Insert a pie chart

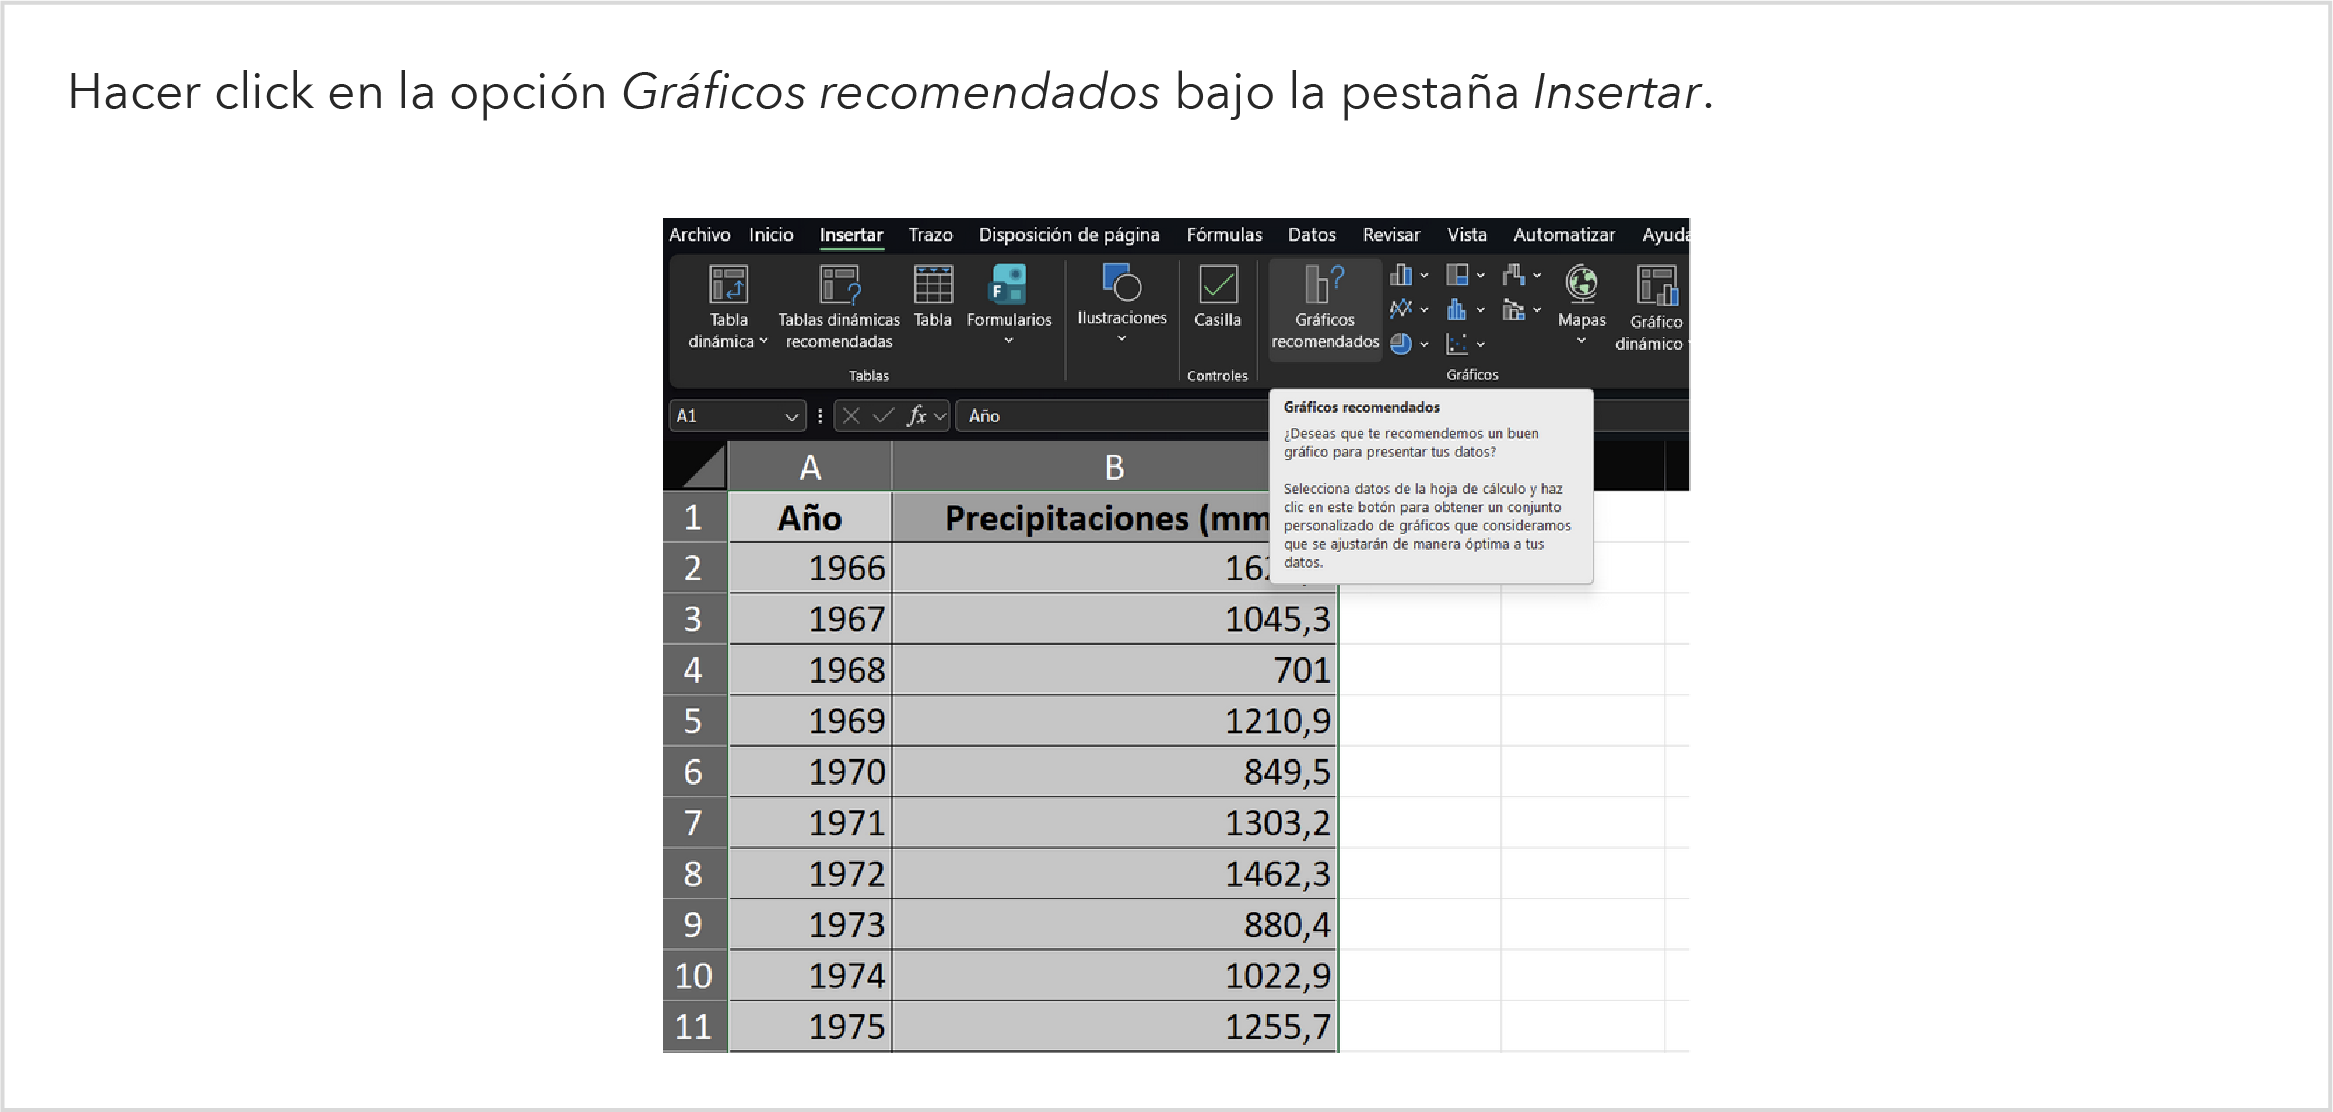(x=1402, y=344)
